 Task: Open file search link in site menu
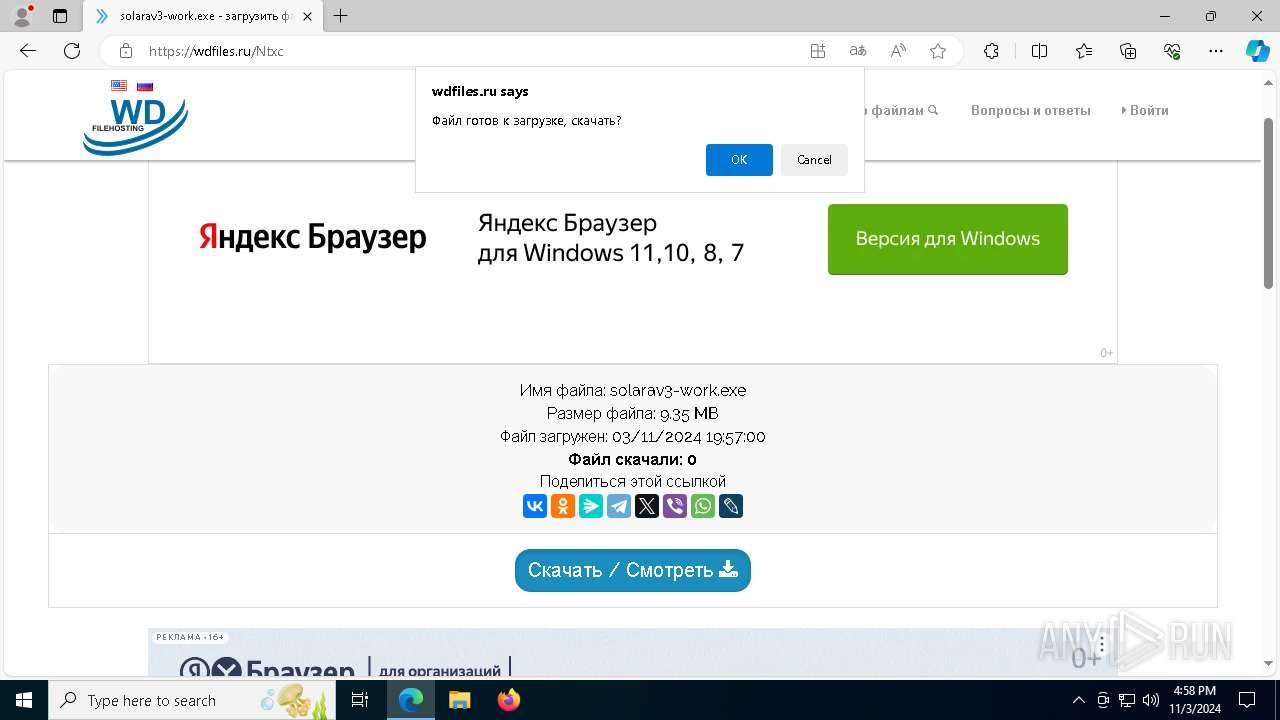coord(902,110)
